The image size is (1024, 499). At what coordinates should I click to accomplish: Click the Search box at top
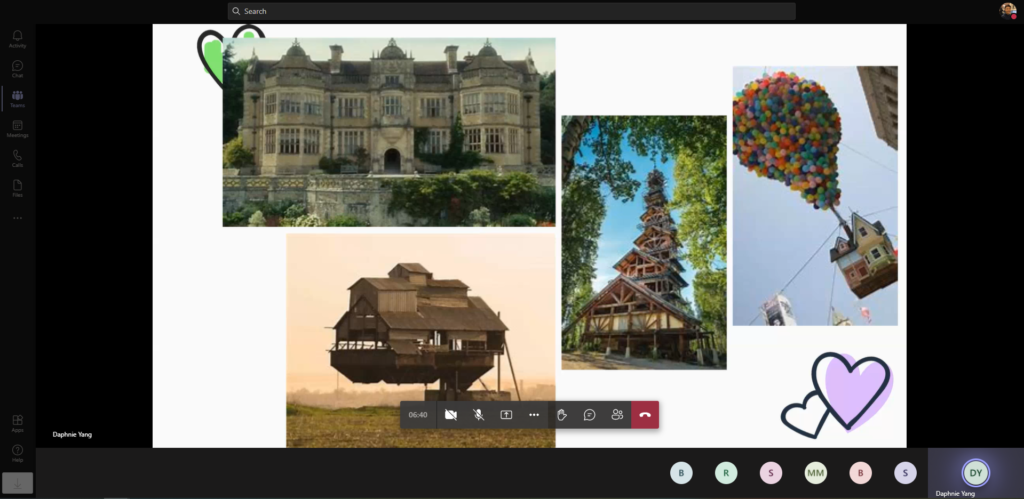click(x=511, y=11)
